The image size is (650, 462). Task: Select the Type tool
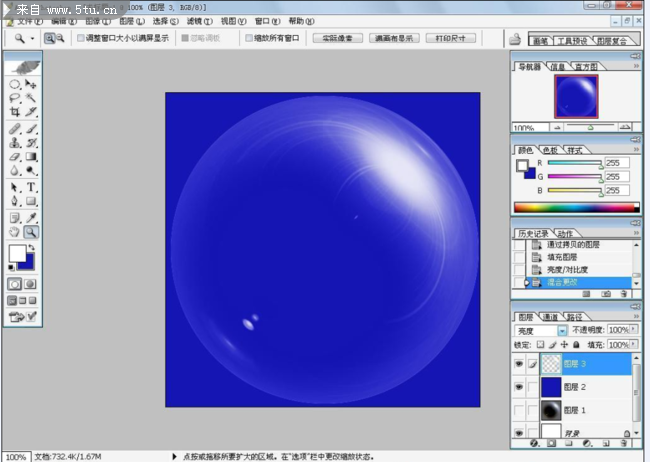click(x=32, y=187)
